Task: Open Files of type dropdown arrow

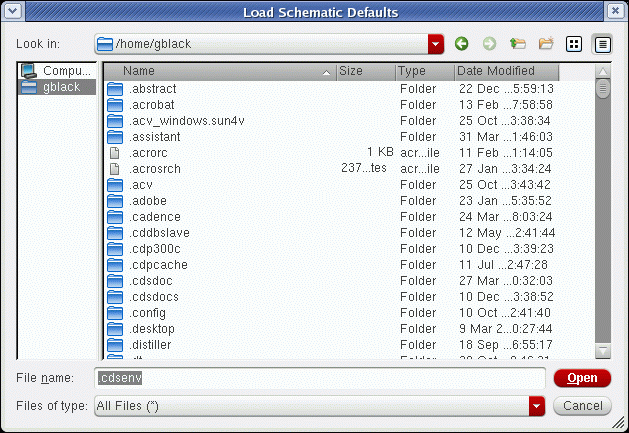Action: point(537,406)
